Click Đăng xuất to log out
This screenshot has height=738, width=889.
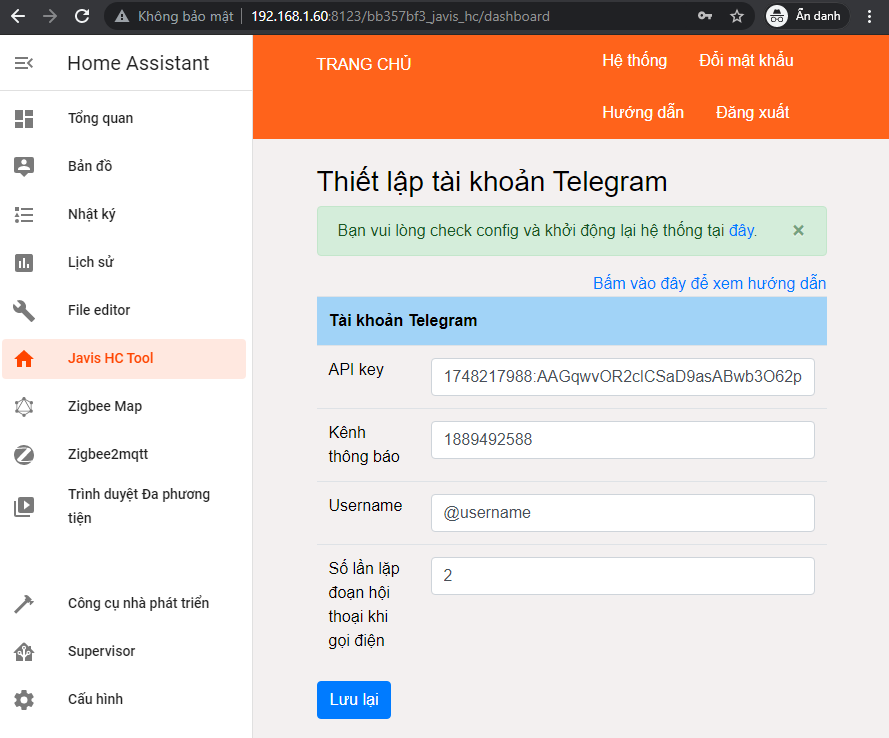click(752, 112)
